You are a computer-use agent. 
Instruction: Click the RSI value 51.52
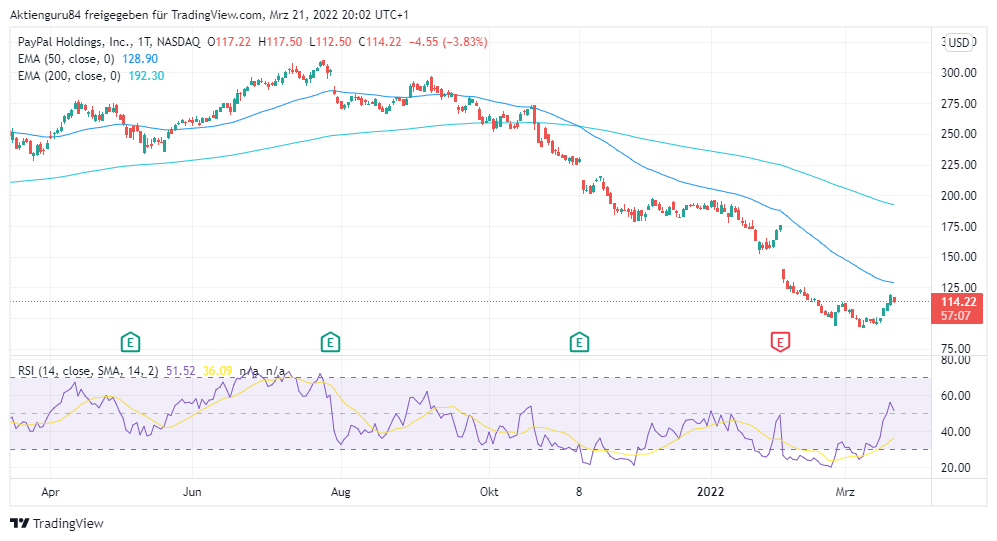pos(181,371)
